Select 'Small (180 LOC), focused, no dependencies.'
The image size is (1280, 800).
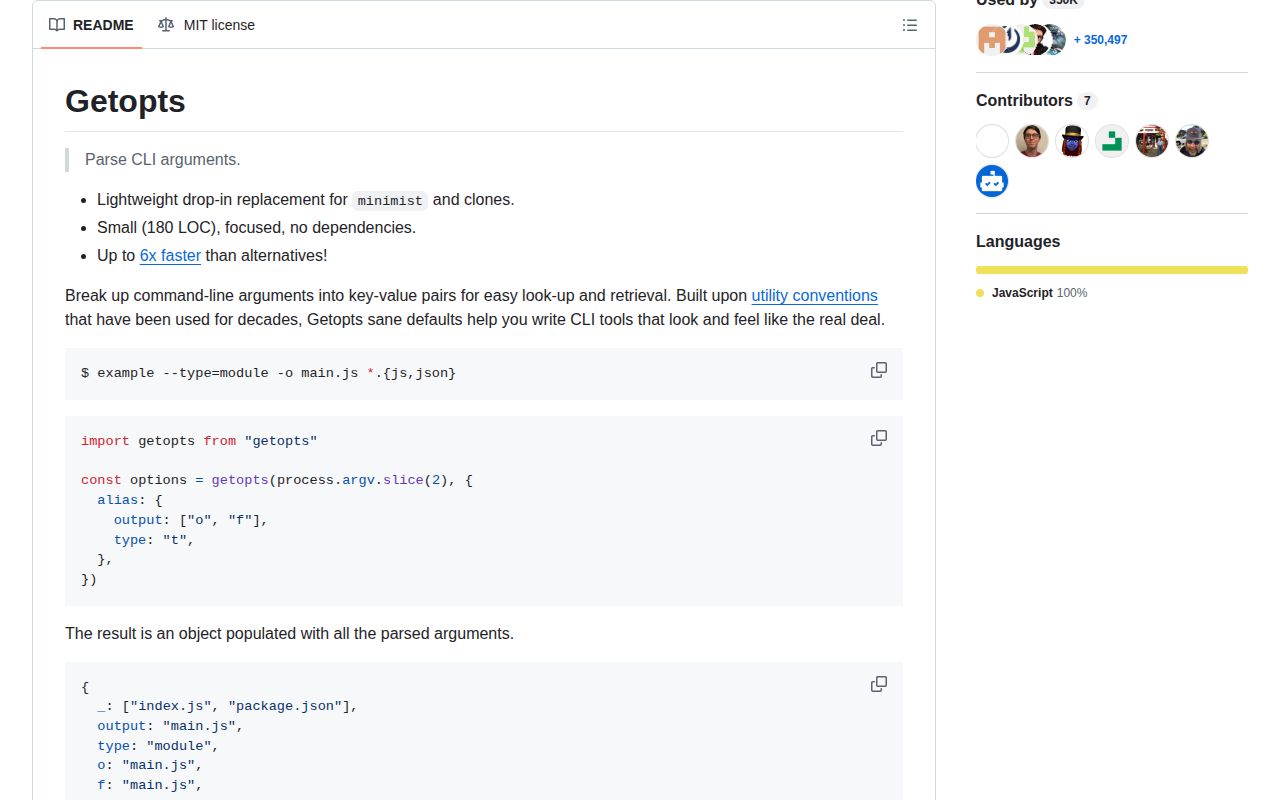click(x=256, y=227)
